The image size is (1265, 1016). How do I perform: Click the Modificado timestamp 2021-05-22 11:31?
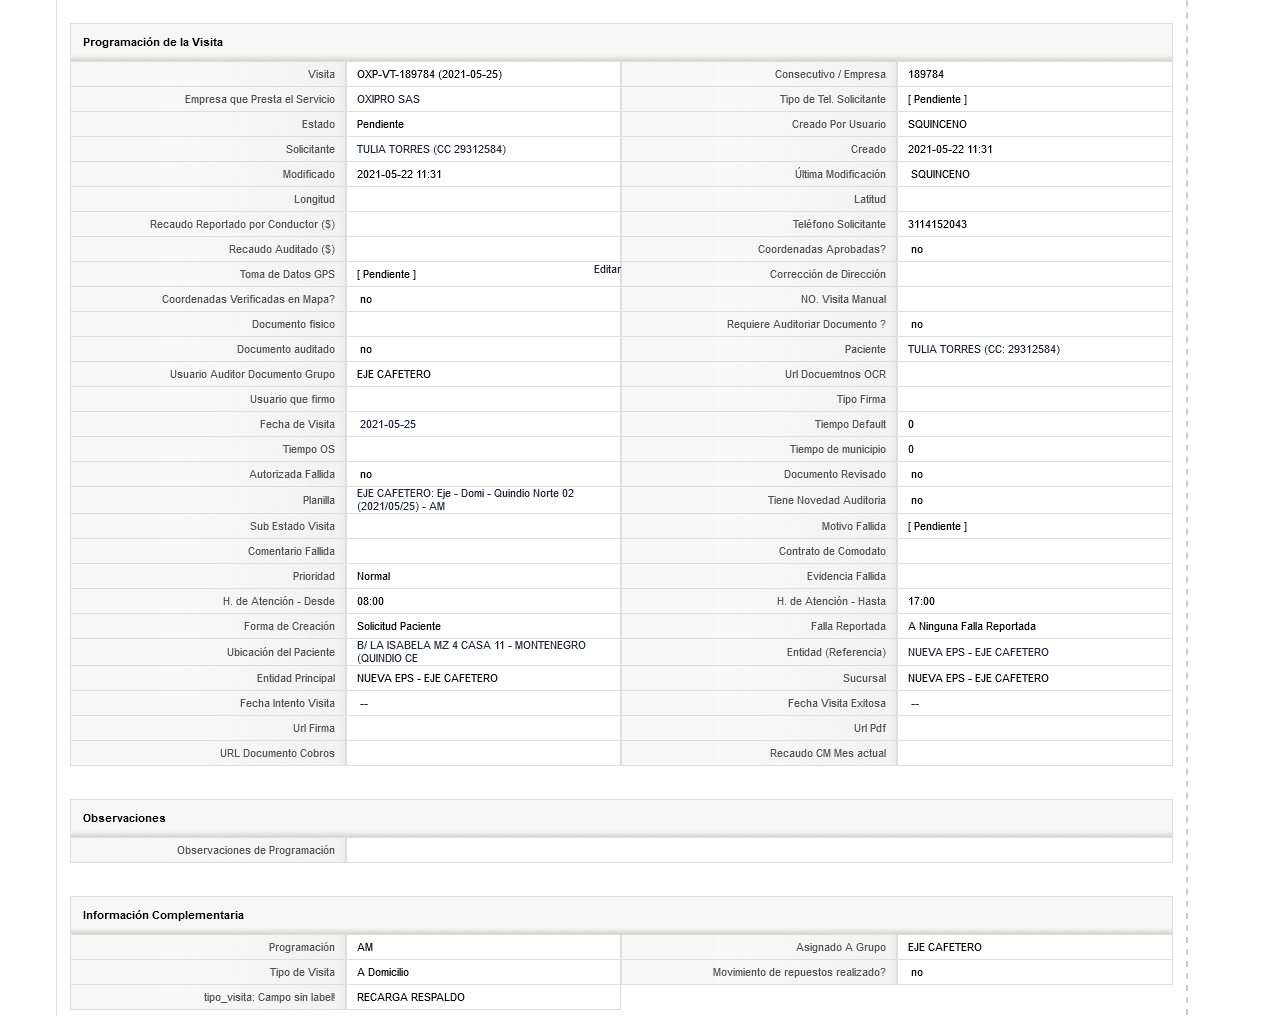tap(399, 174)
